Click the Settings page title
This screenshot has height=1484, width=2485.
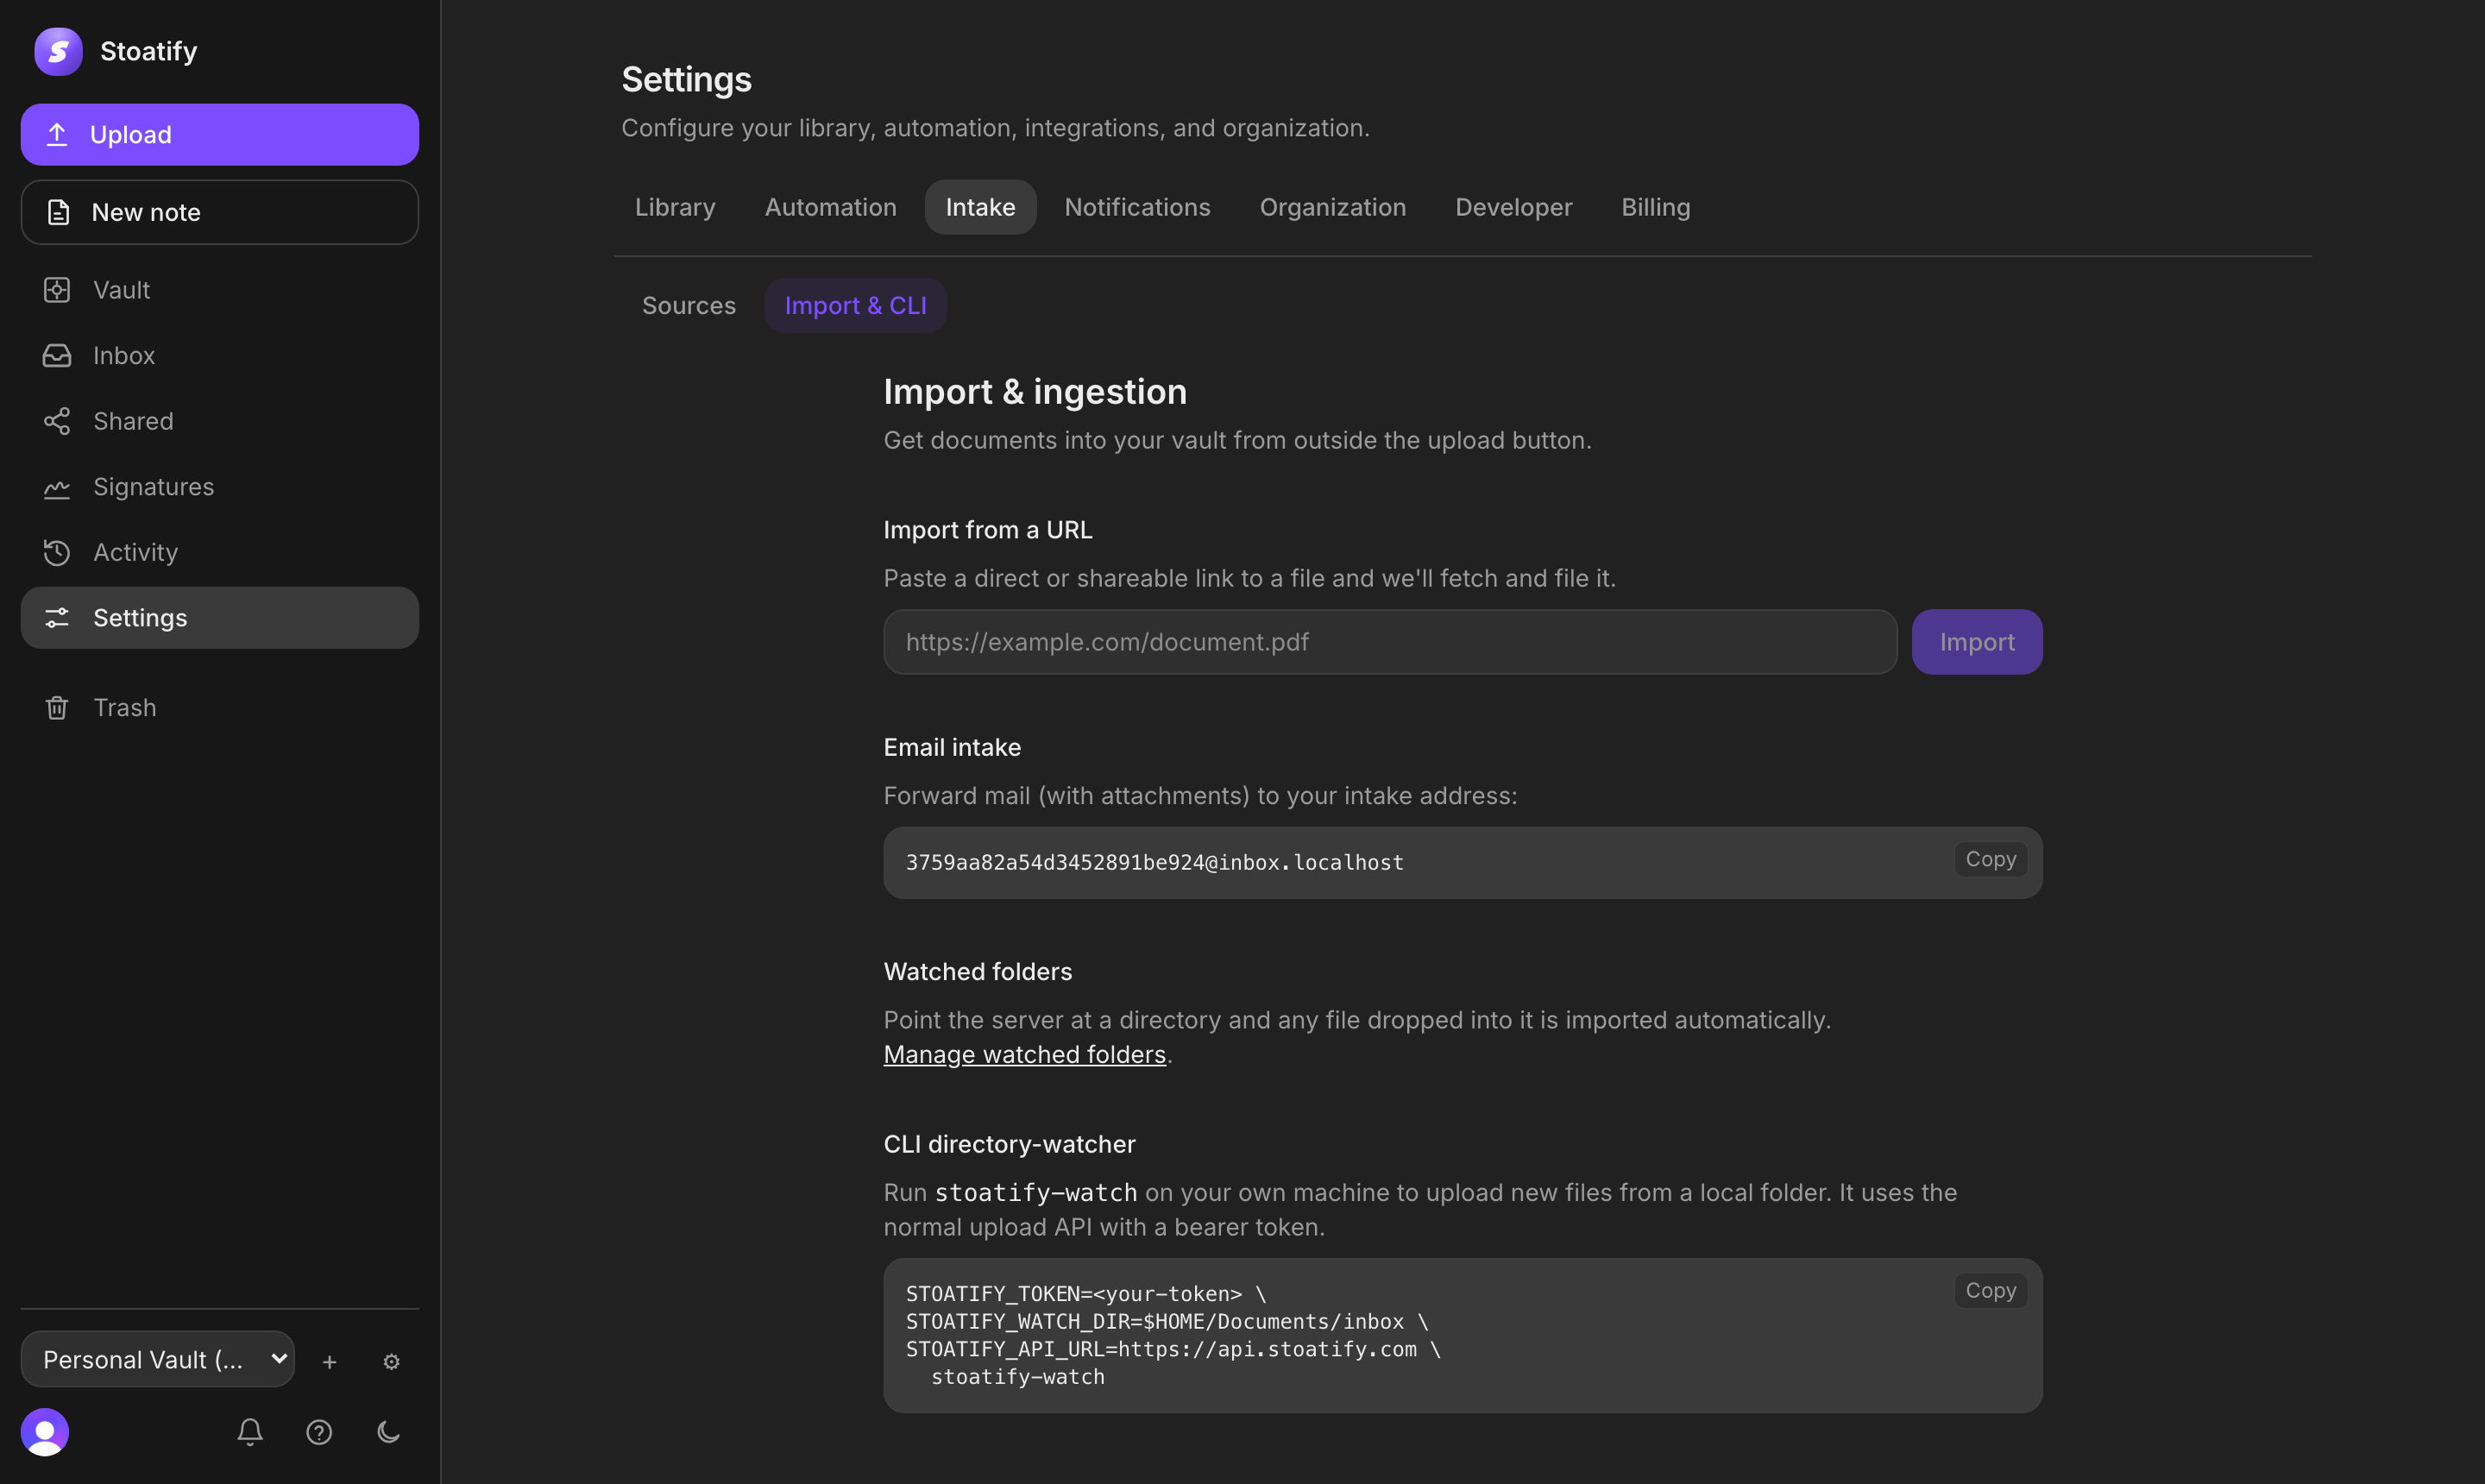click(686, 79)
